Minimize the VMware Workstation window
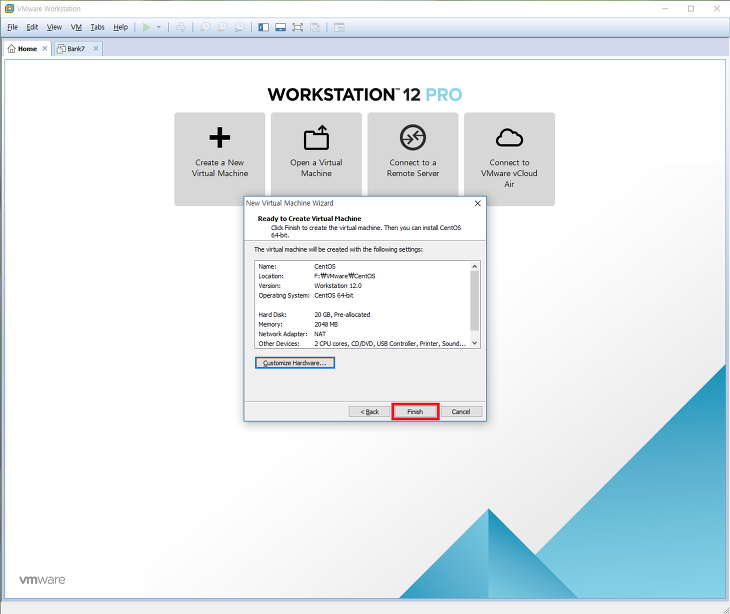The image size is (730, 614). pos(665,8)
